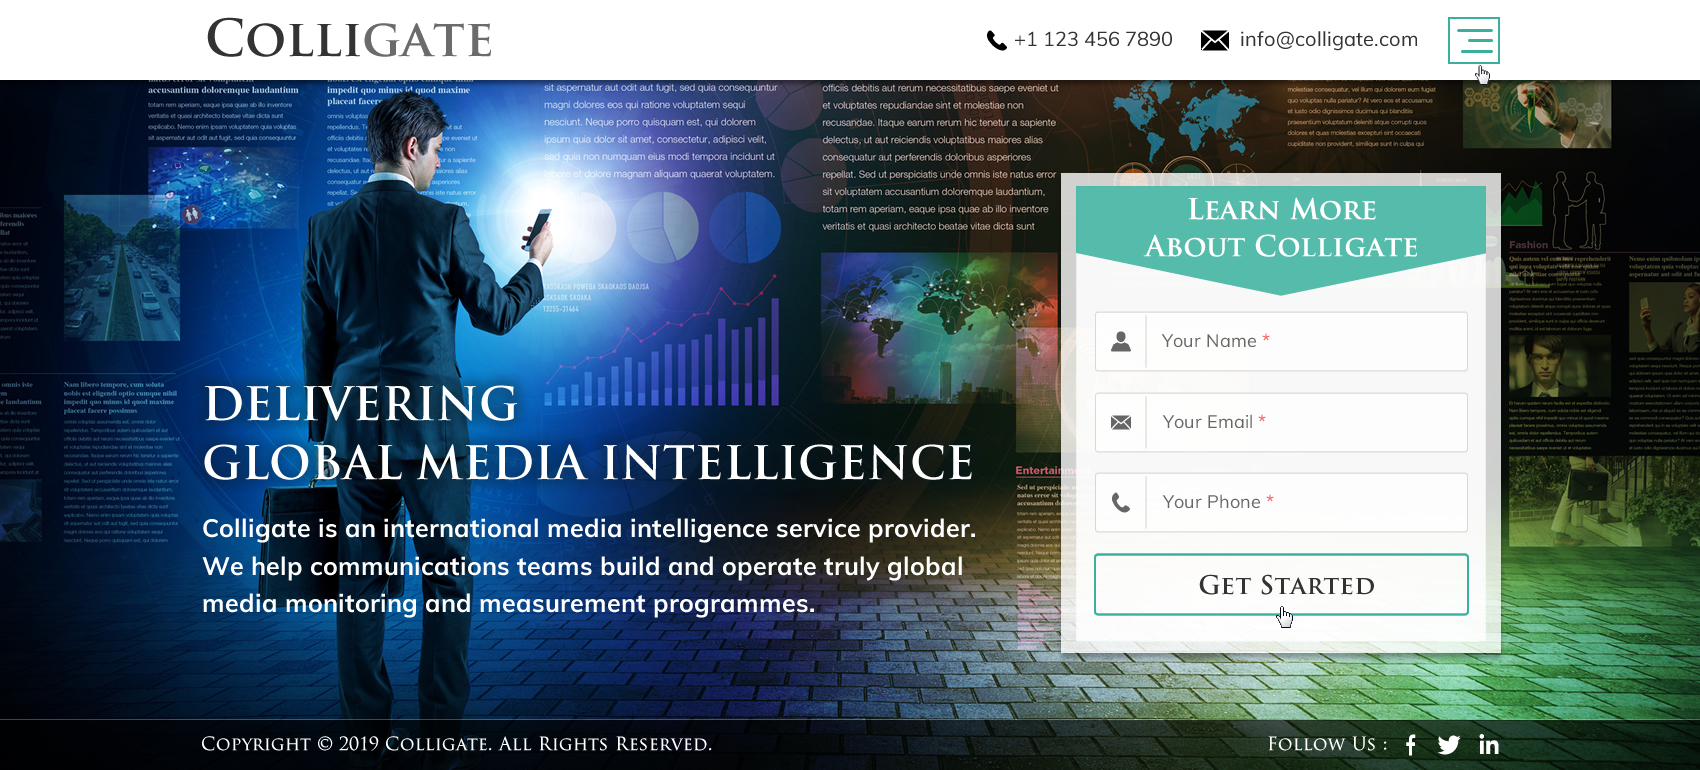Call +1 123 456 7890 link
The image size is (1700, 770).
1093,39
